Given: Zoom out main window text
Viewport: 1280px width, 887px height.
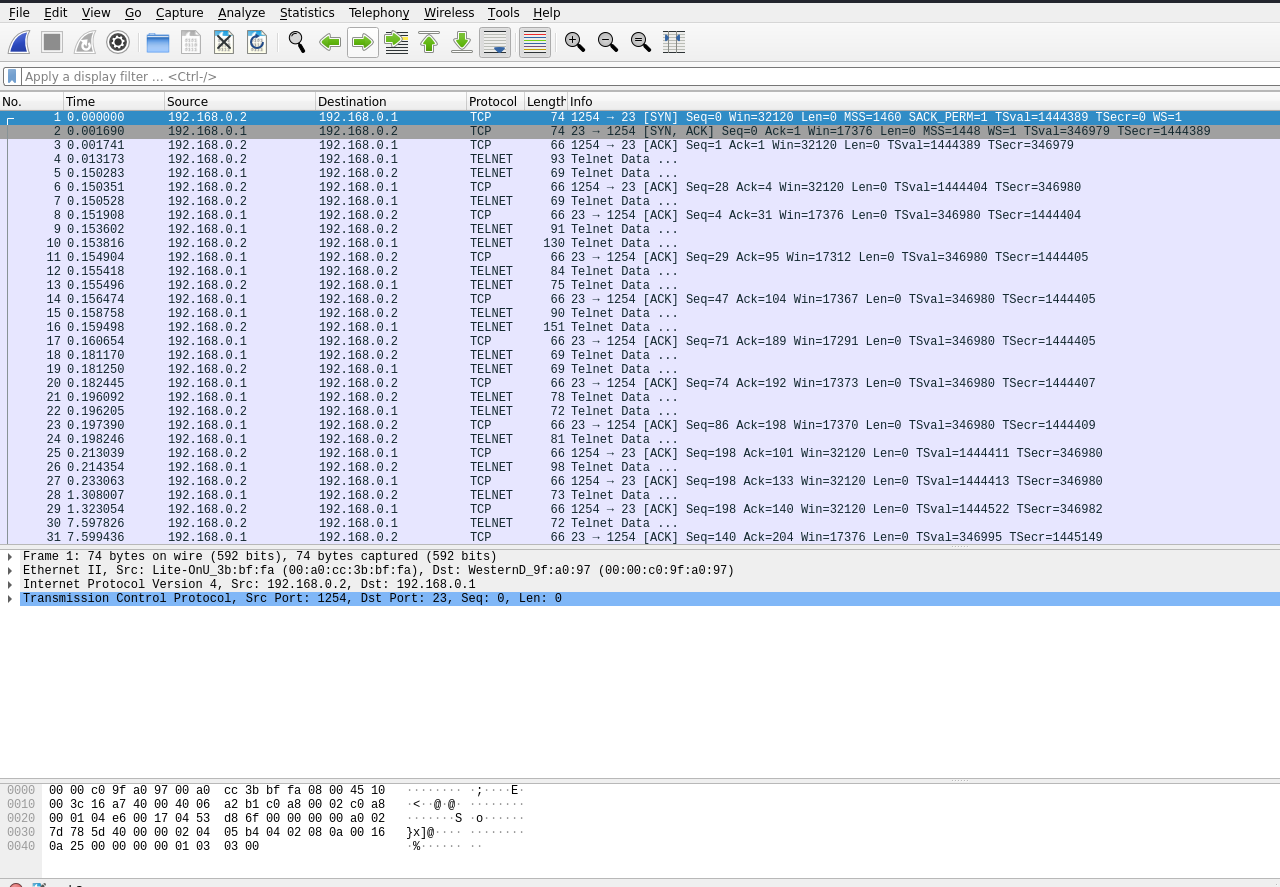Looking at the screenshot, I should (x=608, y=42).
